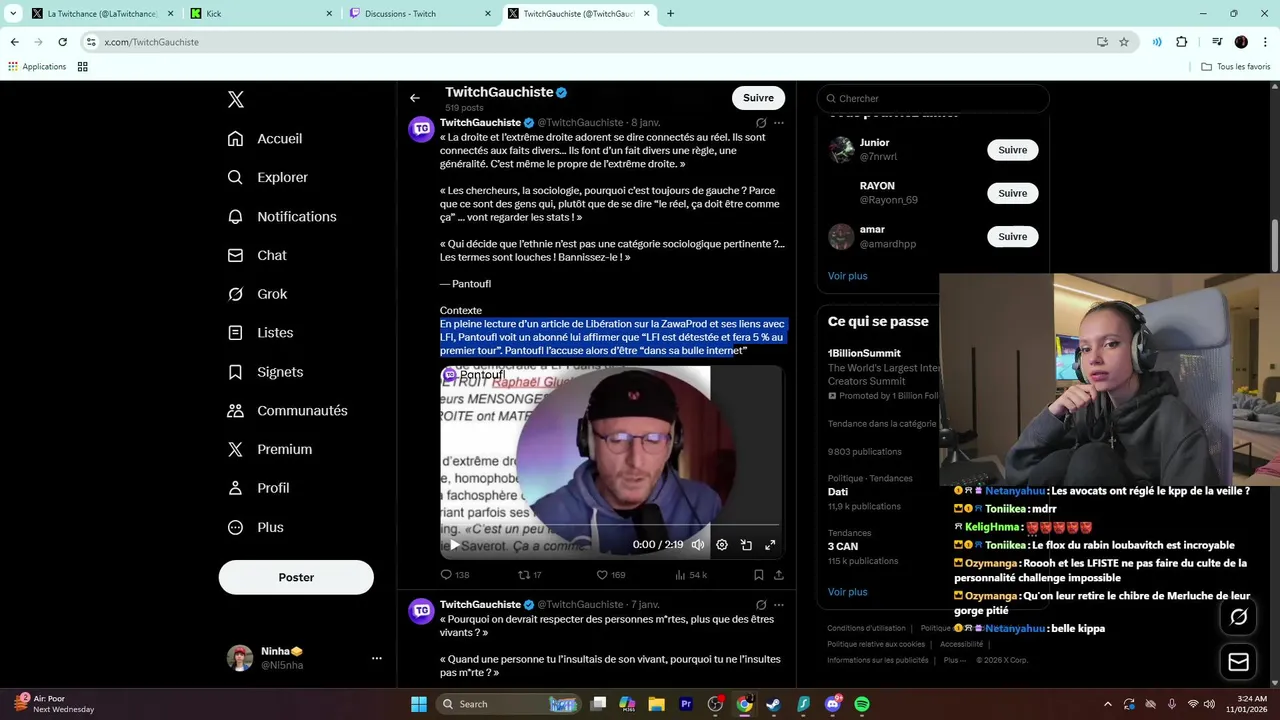Screen dimensions: 1280x720
Task: Open new browser tab
Action: (x=670, y=14)
